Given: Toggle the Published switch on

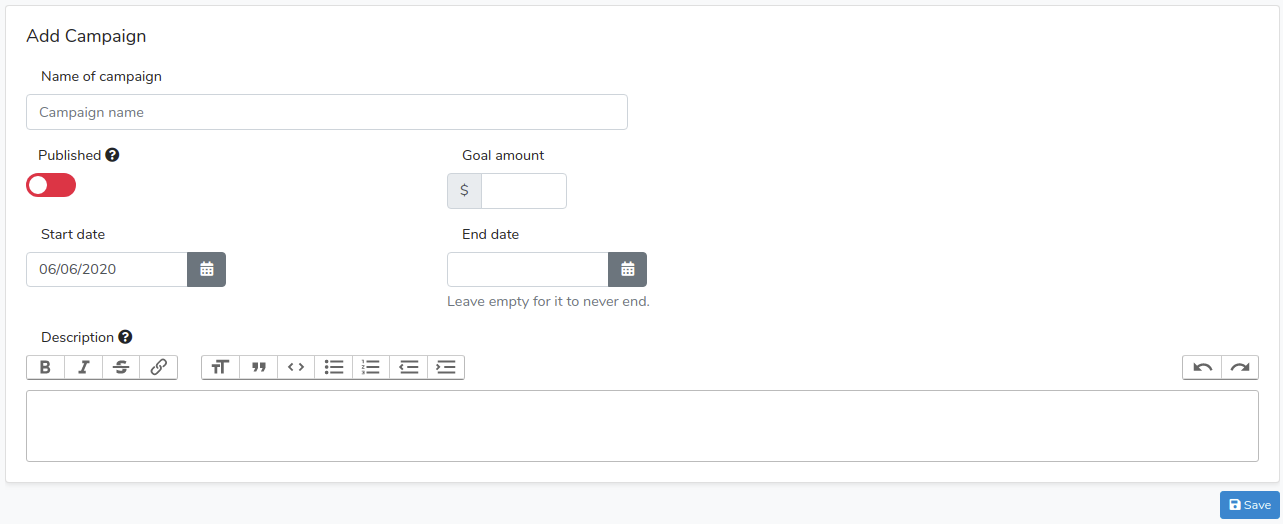Looking at the screenshot, I should 51,185.
